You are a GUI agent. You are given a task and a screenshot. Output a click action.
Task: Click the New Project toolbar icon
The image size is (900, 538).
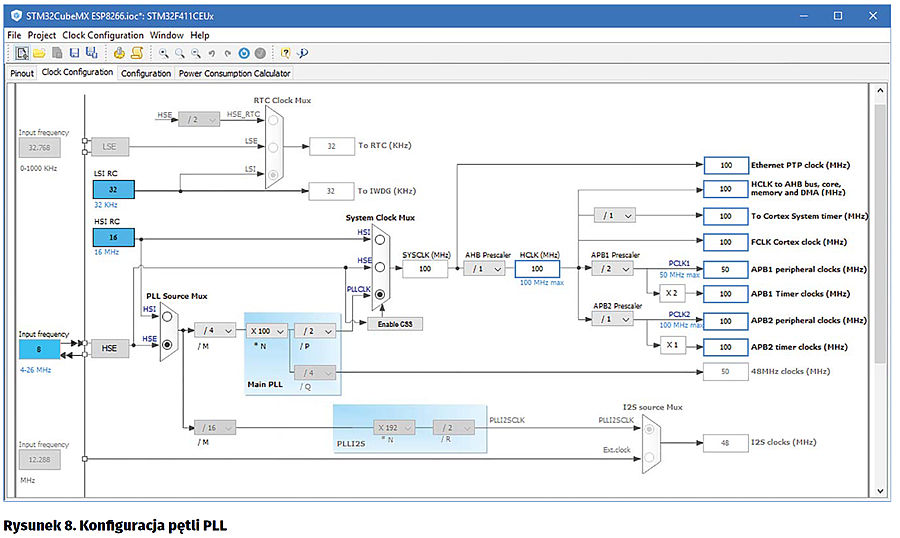(22, 53)
